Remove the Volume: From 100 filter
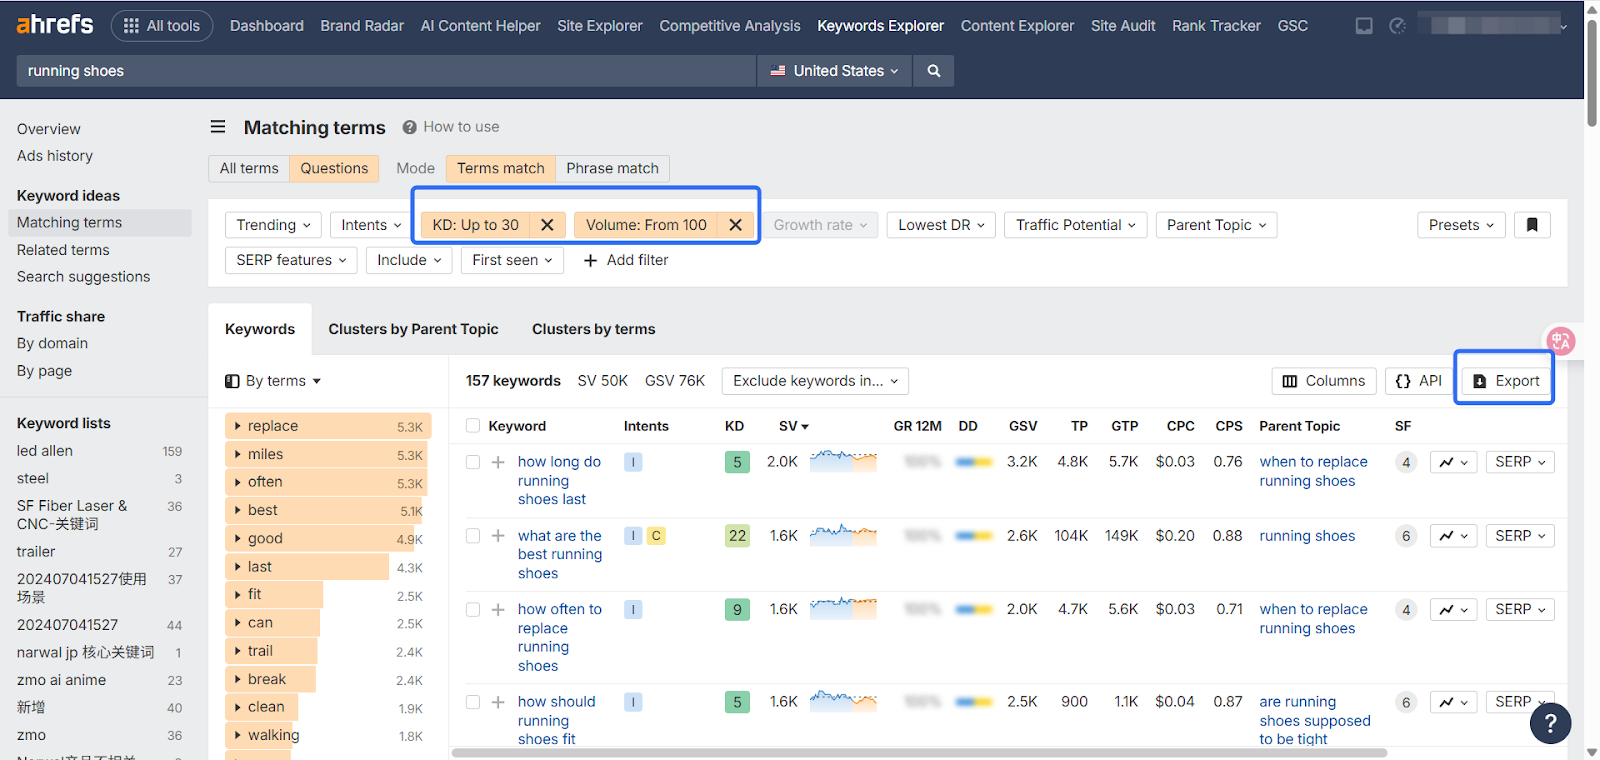 pyautogui.click(x=735, y=225)
